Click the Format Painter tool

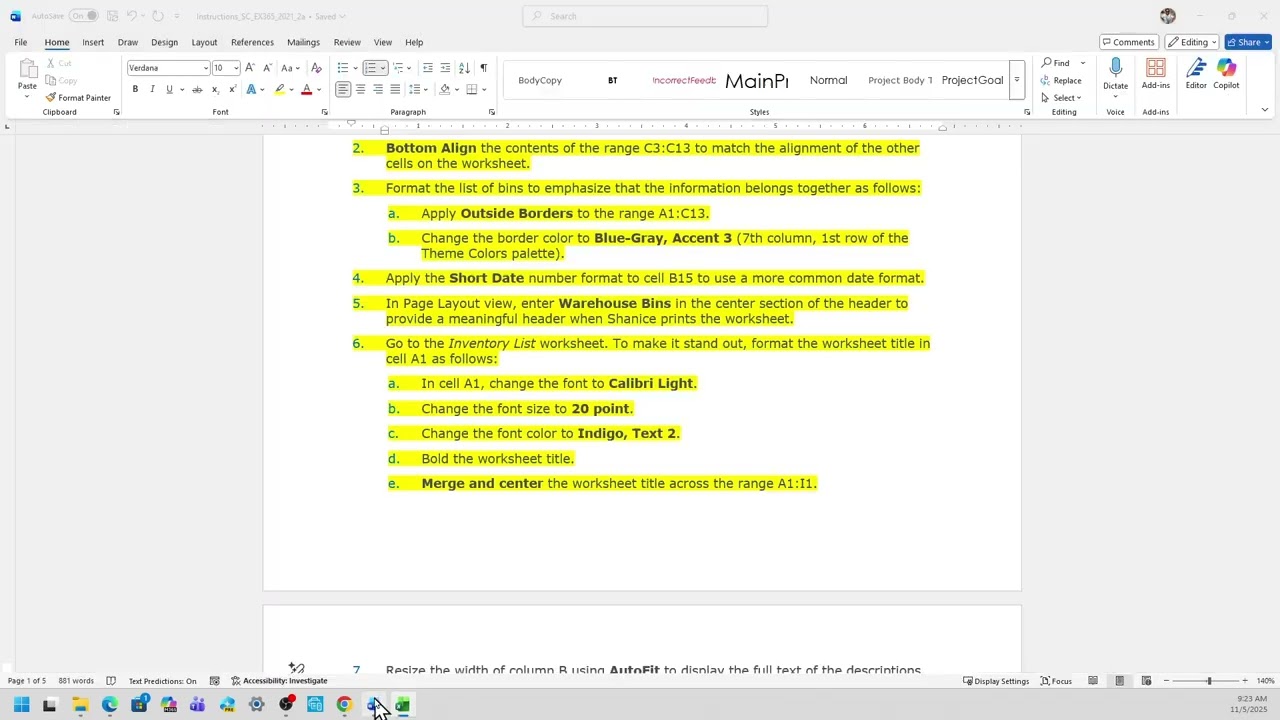click(78, 98)
